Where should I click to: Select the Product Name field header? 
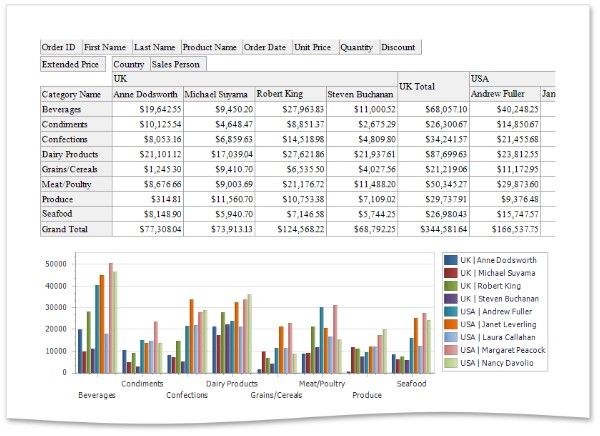click(209, 46)
